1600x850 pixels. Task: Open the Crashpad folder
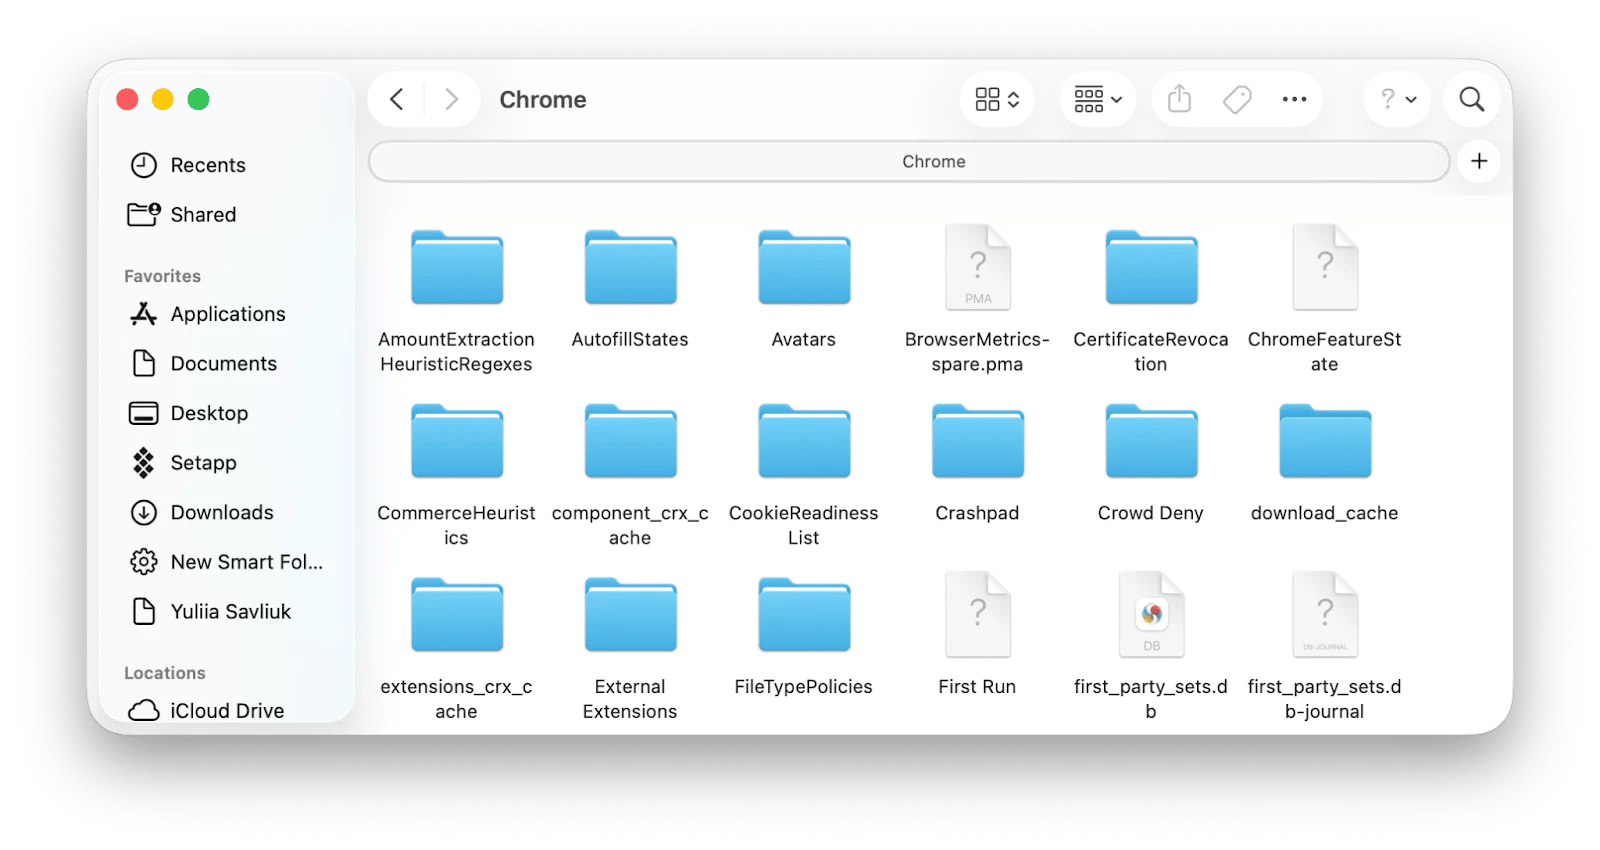click(977, 443)
